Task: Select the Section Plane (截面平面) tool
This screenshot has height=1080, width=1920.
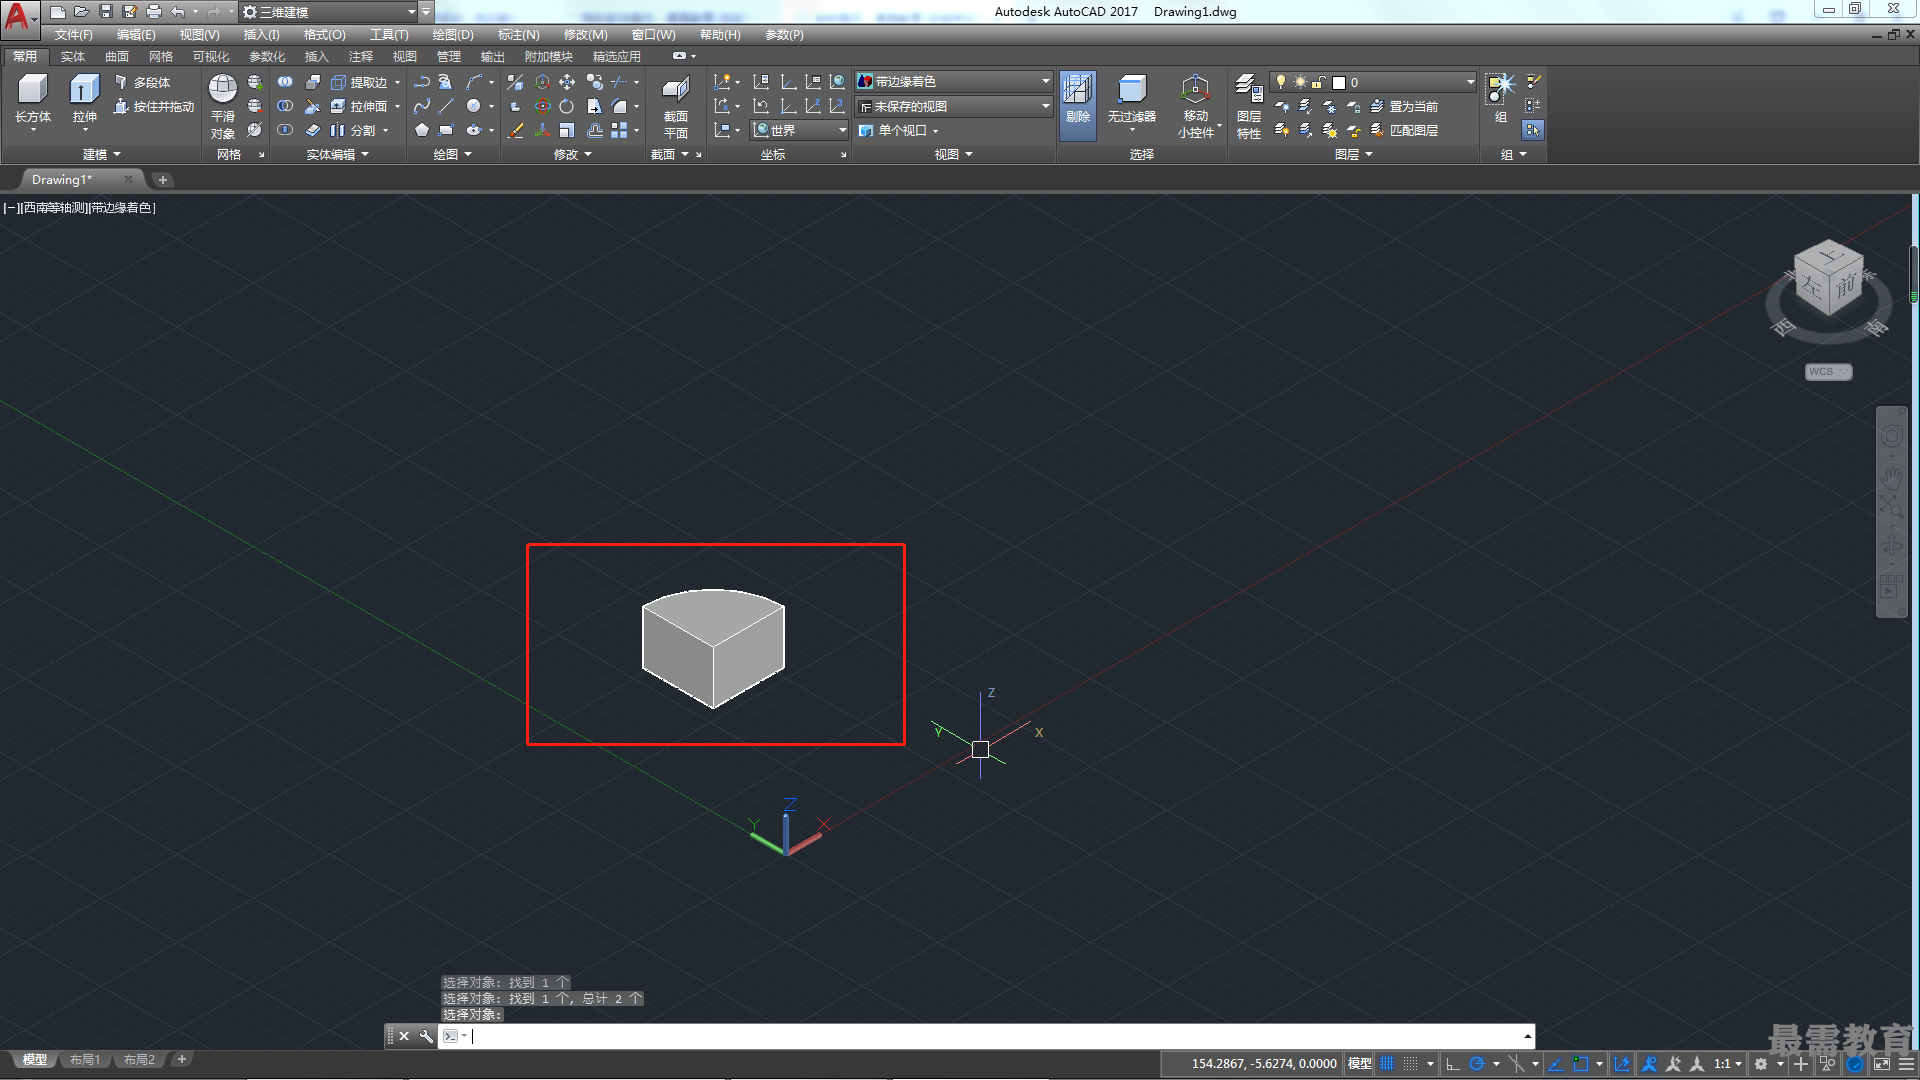Action: coord(676,106)
